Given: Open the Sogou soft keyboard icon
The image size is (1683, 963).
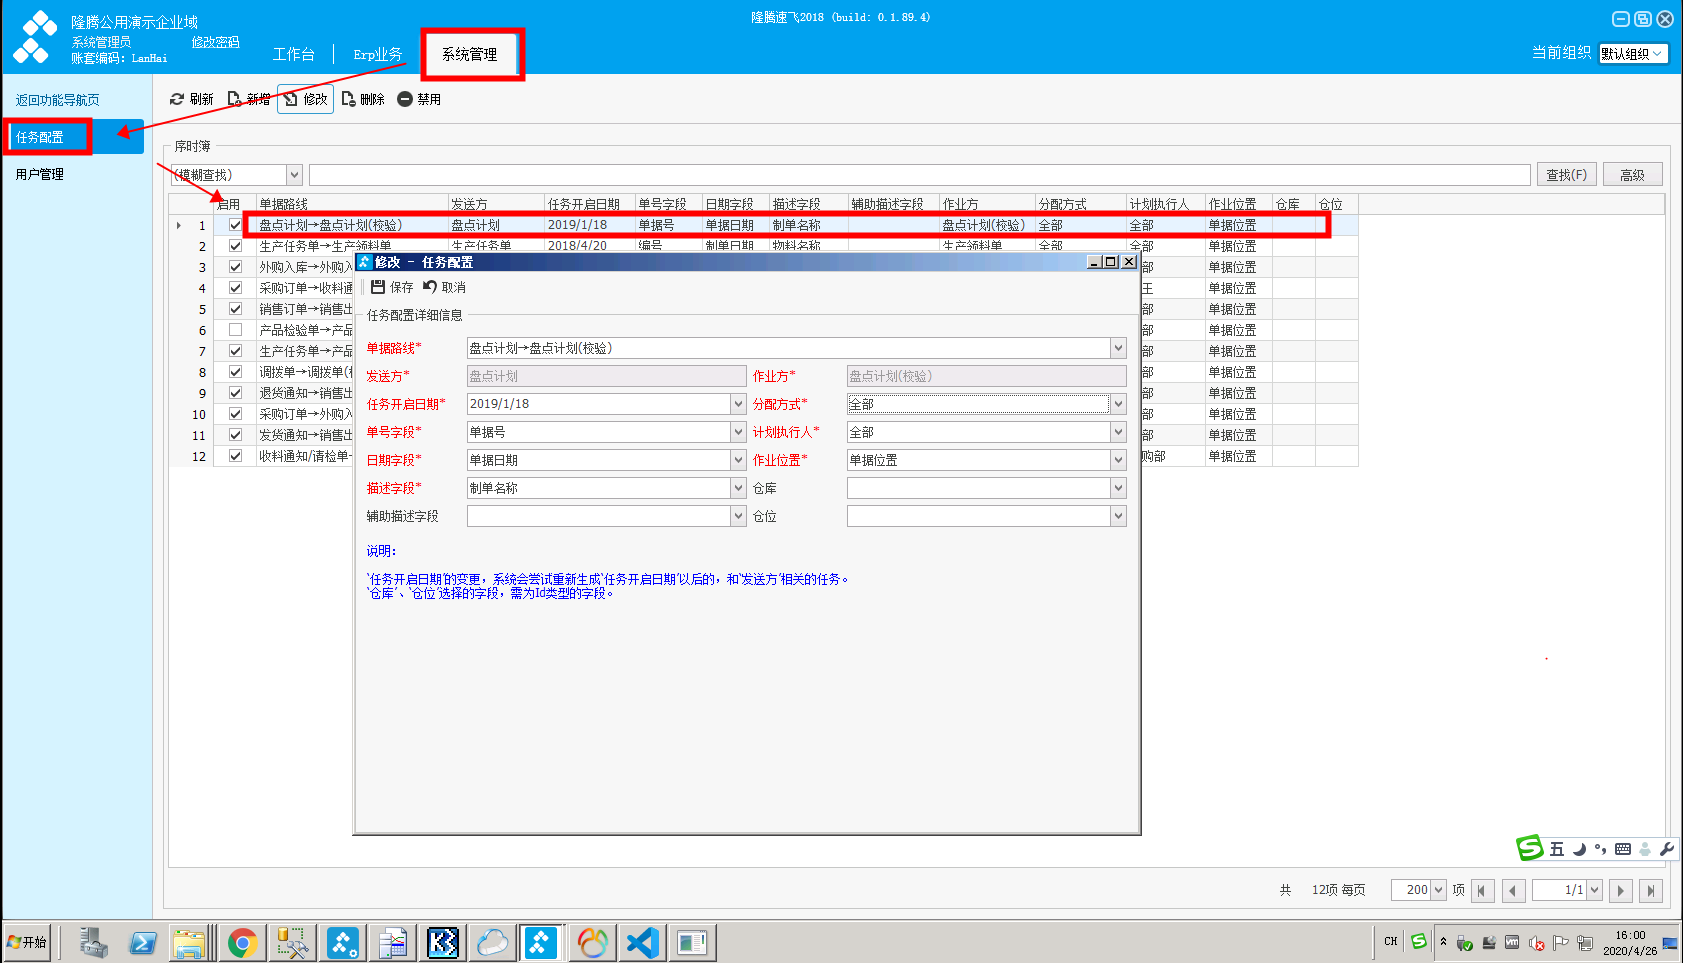Looking at the screenshot, I should [x=1623, y=849].
